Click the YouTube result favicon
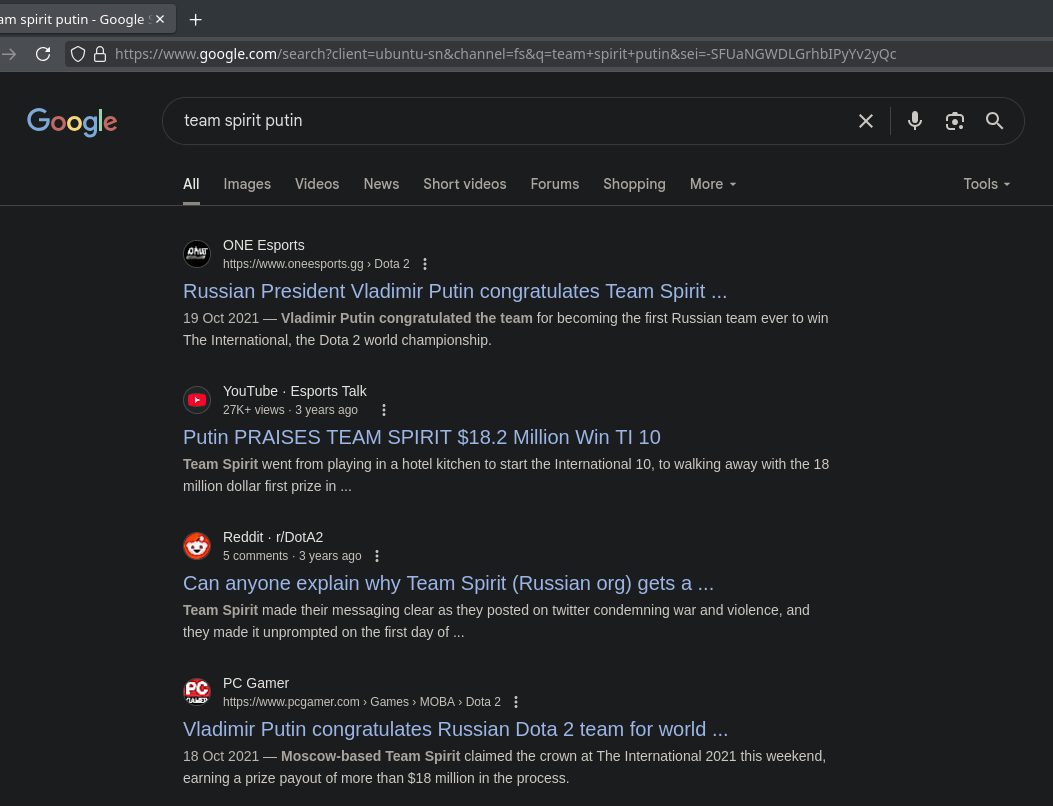1053x806 pixels. pyautogui.click(x=197, y=400)
